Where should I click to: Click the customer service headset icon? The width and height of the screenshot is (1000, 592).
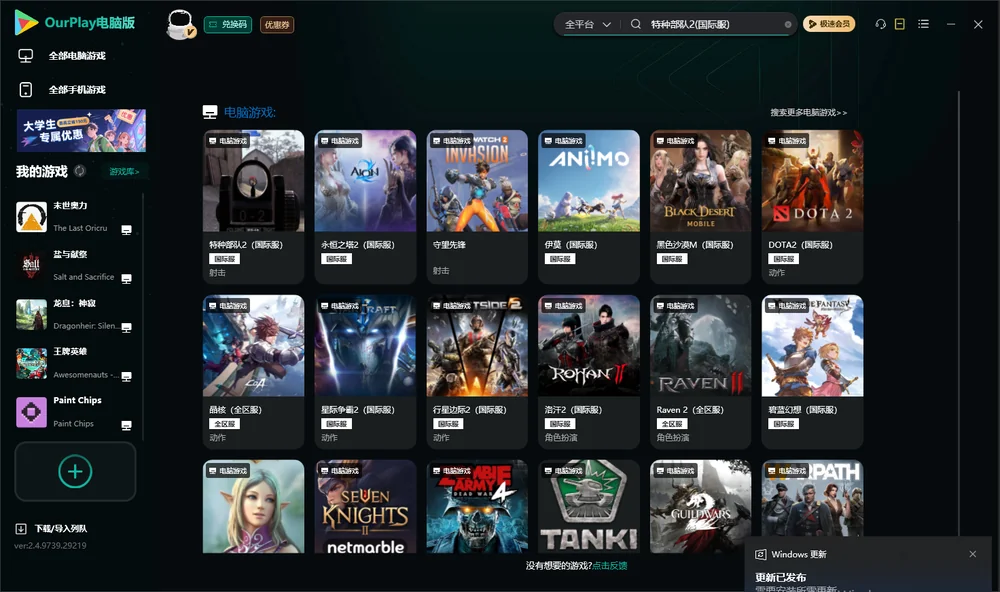(880, 24)
